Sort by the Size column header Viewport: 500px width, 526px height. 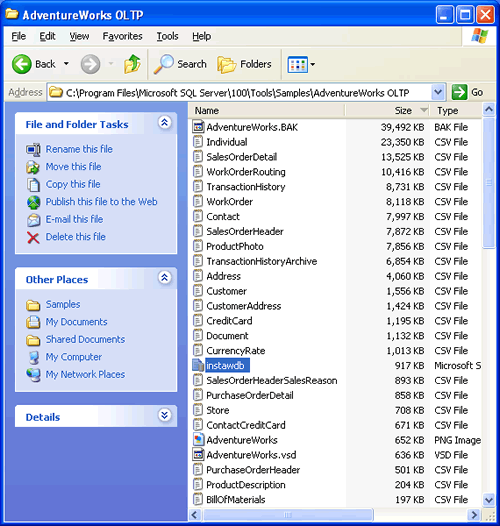point(387,110)
